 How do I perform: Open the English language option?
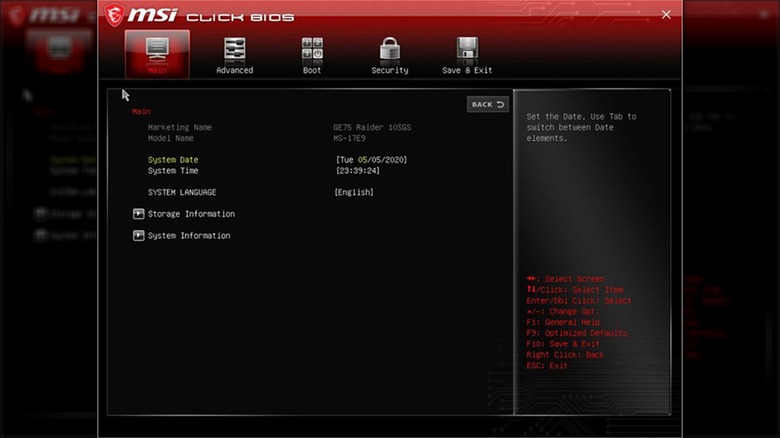point(354,192)
